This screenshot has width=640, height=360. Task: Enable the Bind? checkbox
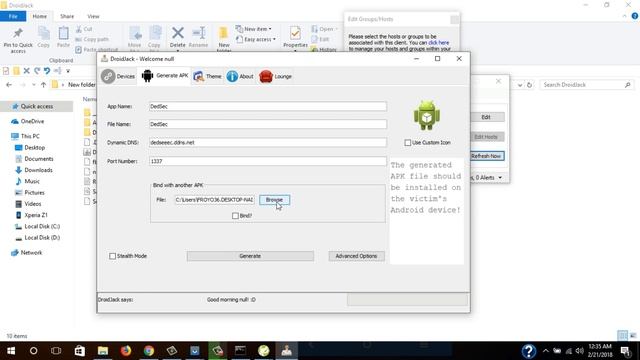[235, 216]
